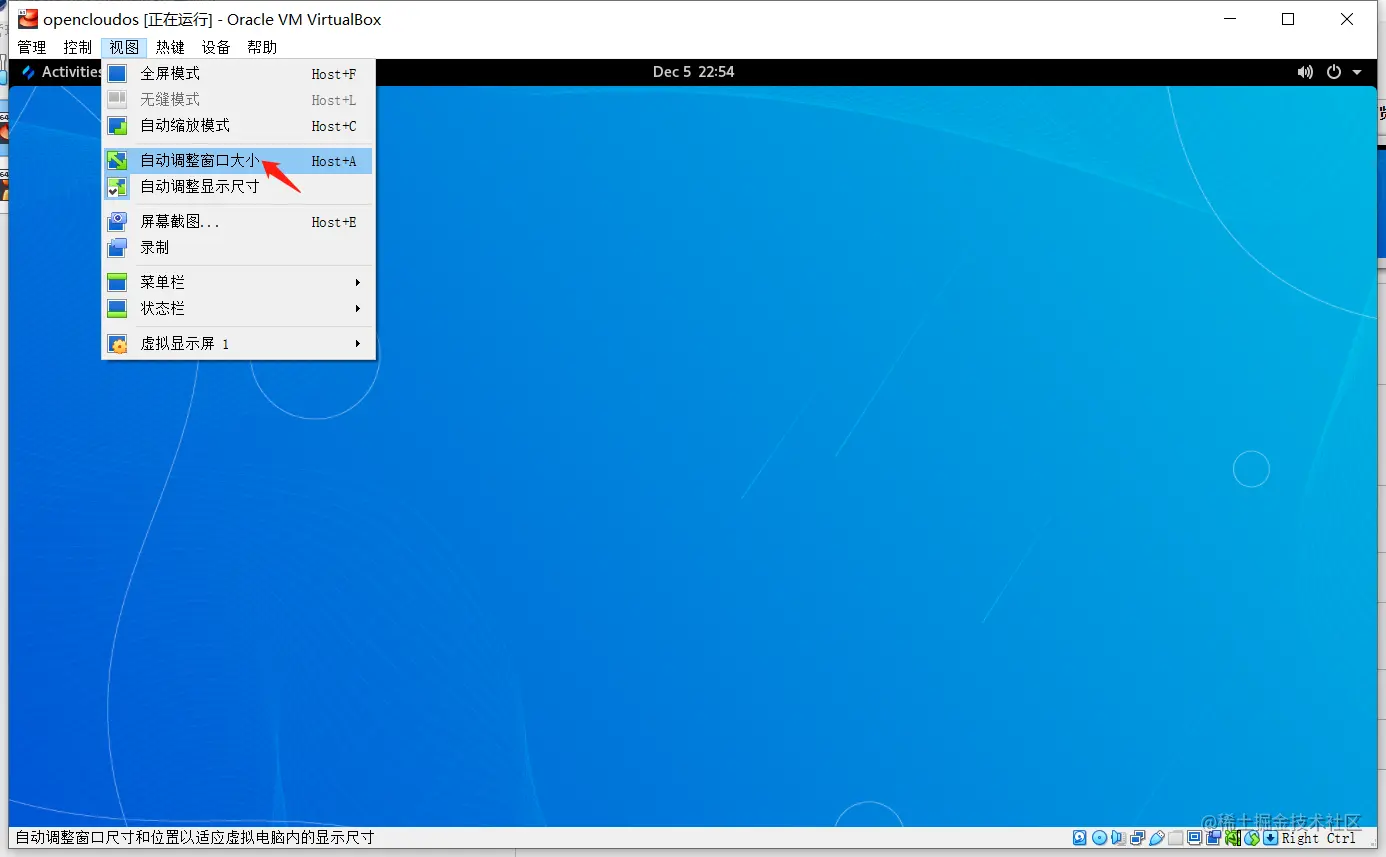
Task: Click the green CPU virtualization features icon
Action: [1233, 838]
